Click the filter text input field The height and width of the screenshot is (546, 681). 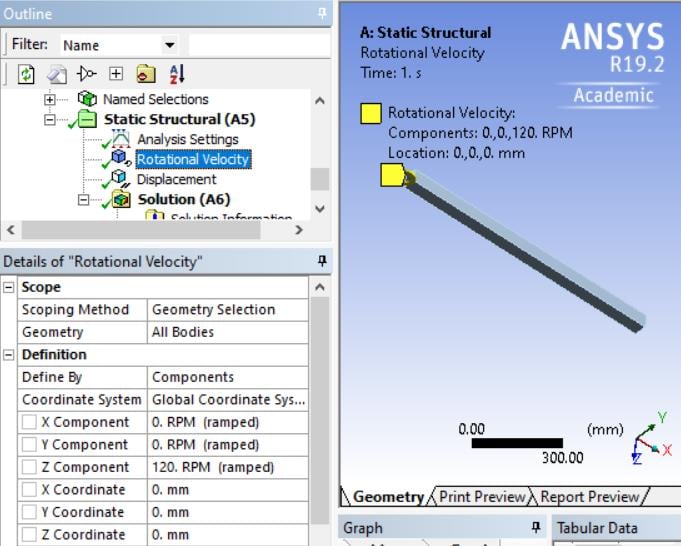[259, 45]
